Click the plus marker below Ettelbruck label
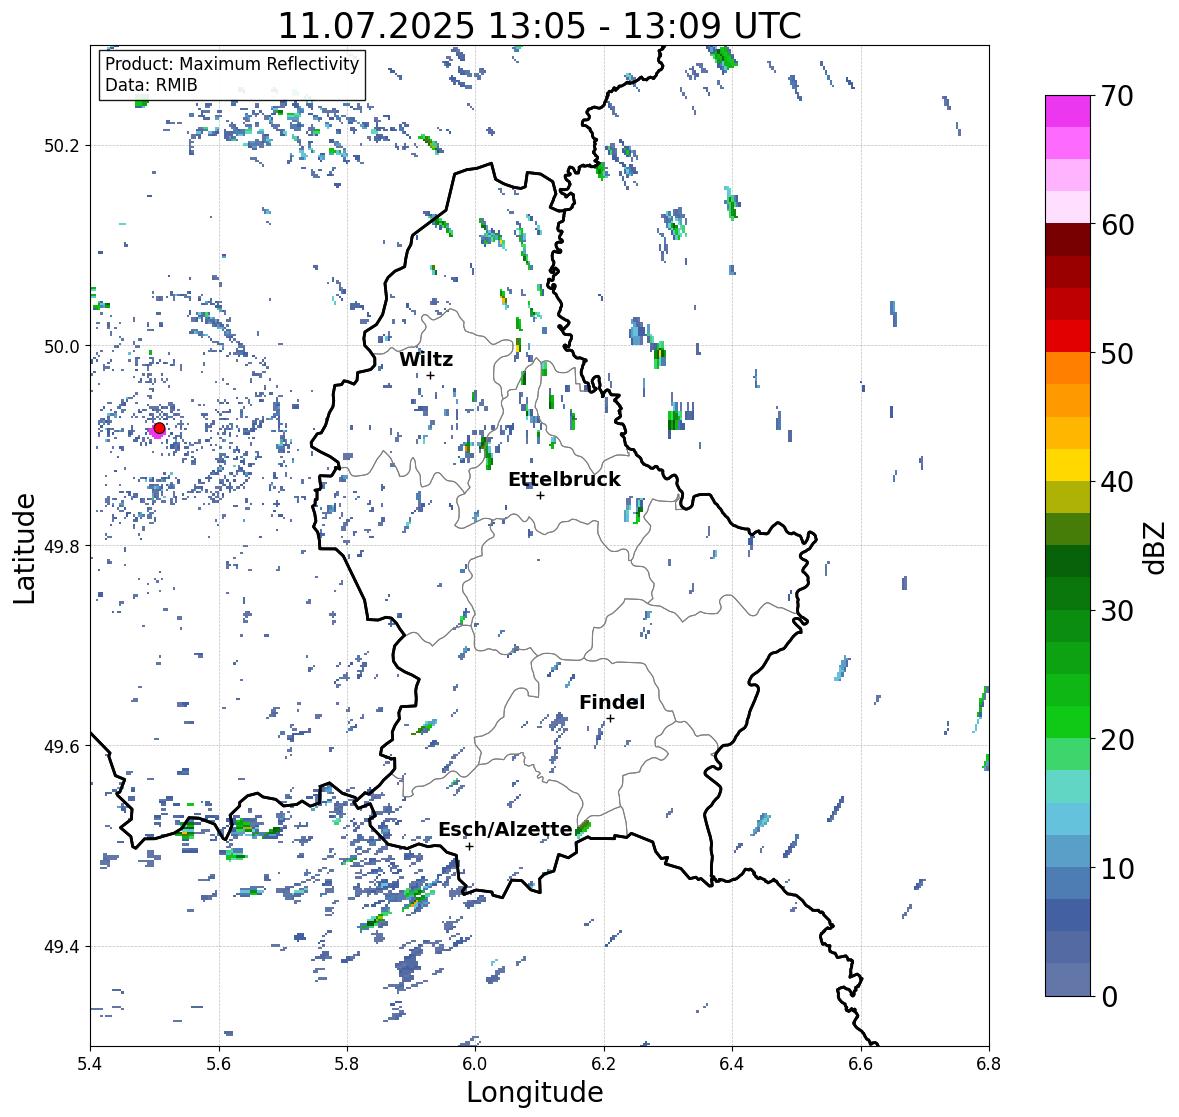Viewport: 1179px width, 1117px height. 540,495
